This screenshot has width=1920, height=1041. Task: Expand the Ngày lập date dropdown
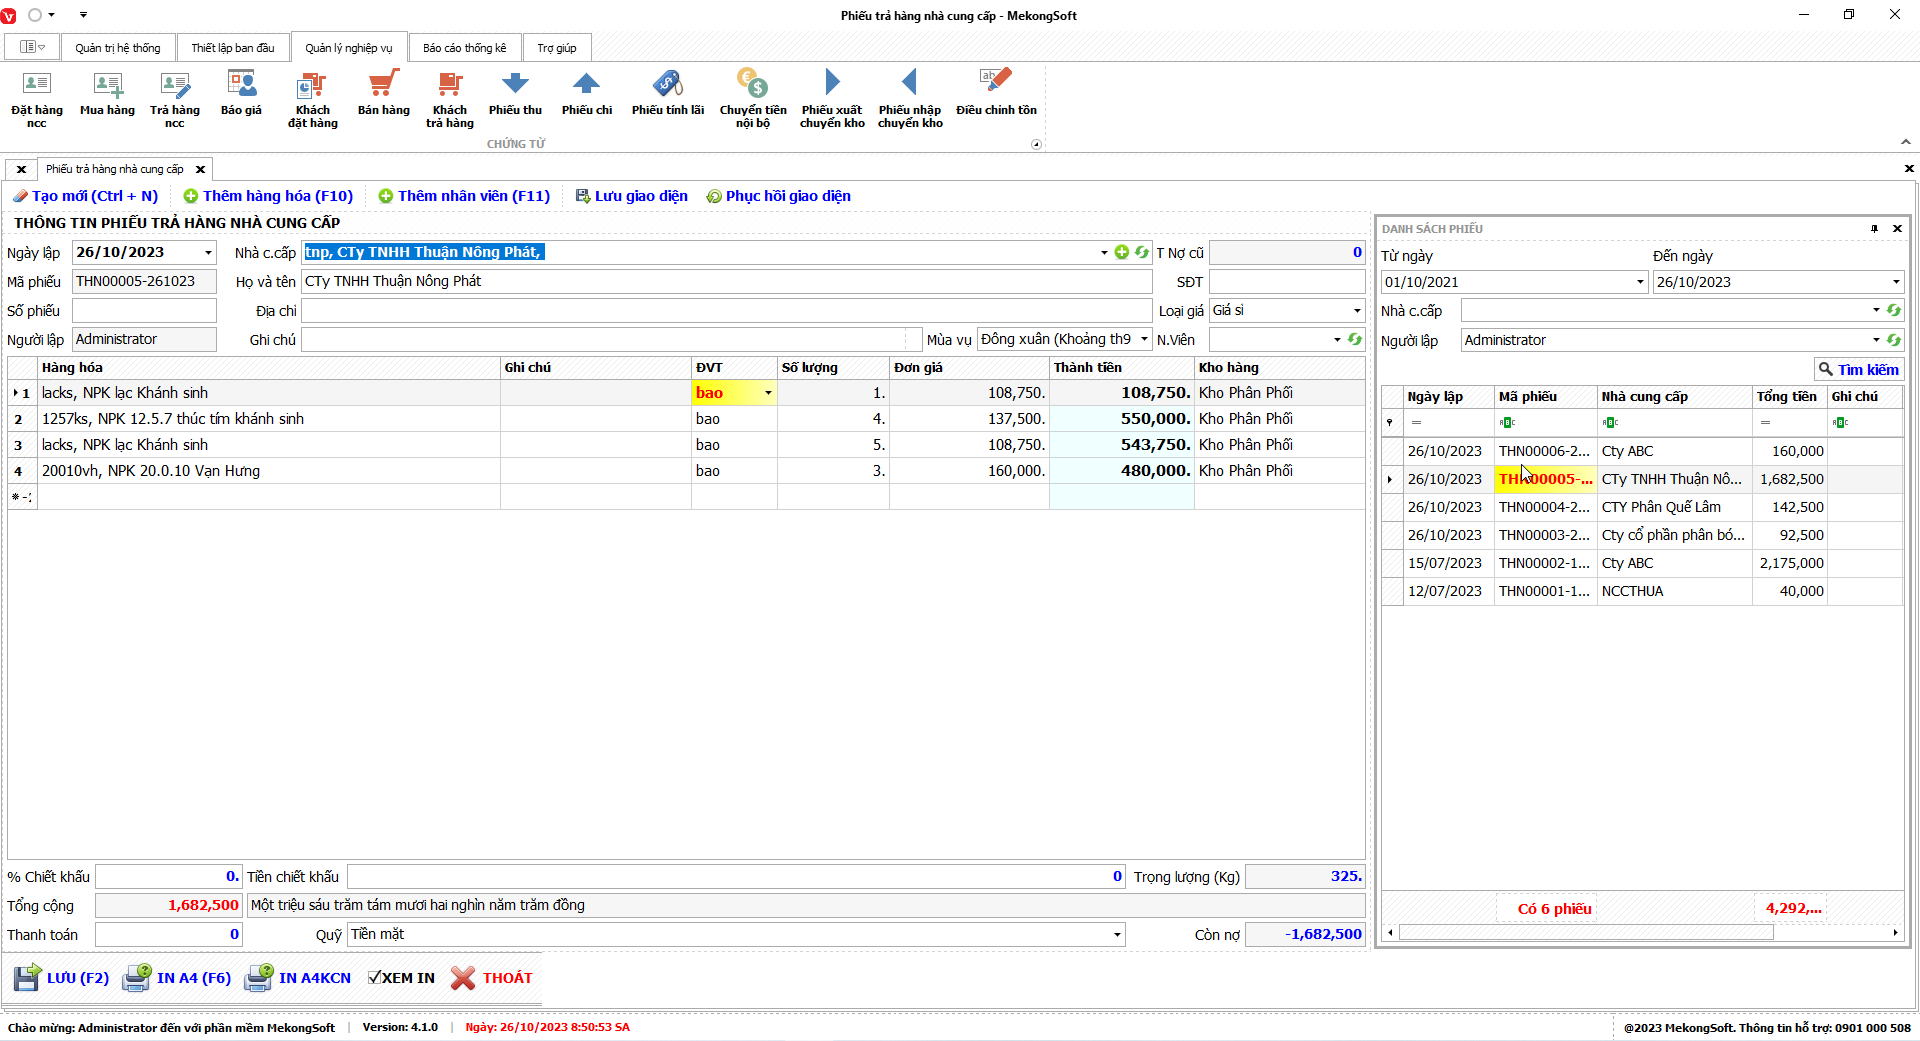tap(208, 253)
